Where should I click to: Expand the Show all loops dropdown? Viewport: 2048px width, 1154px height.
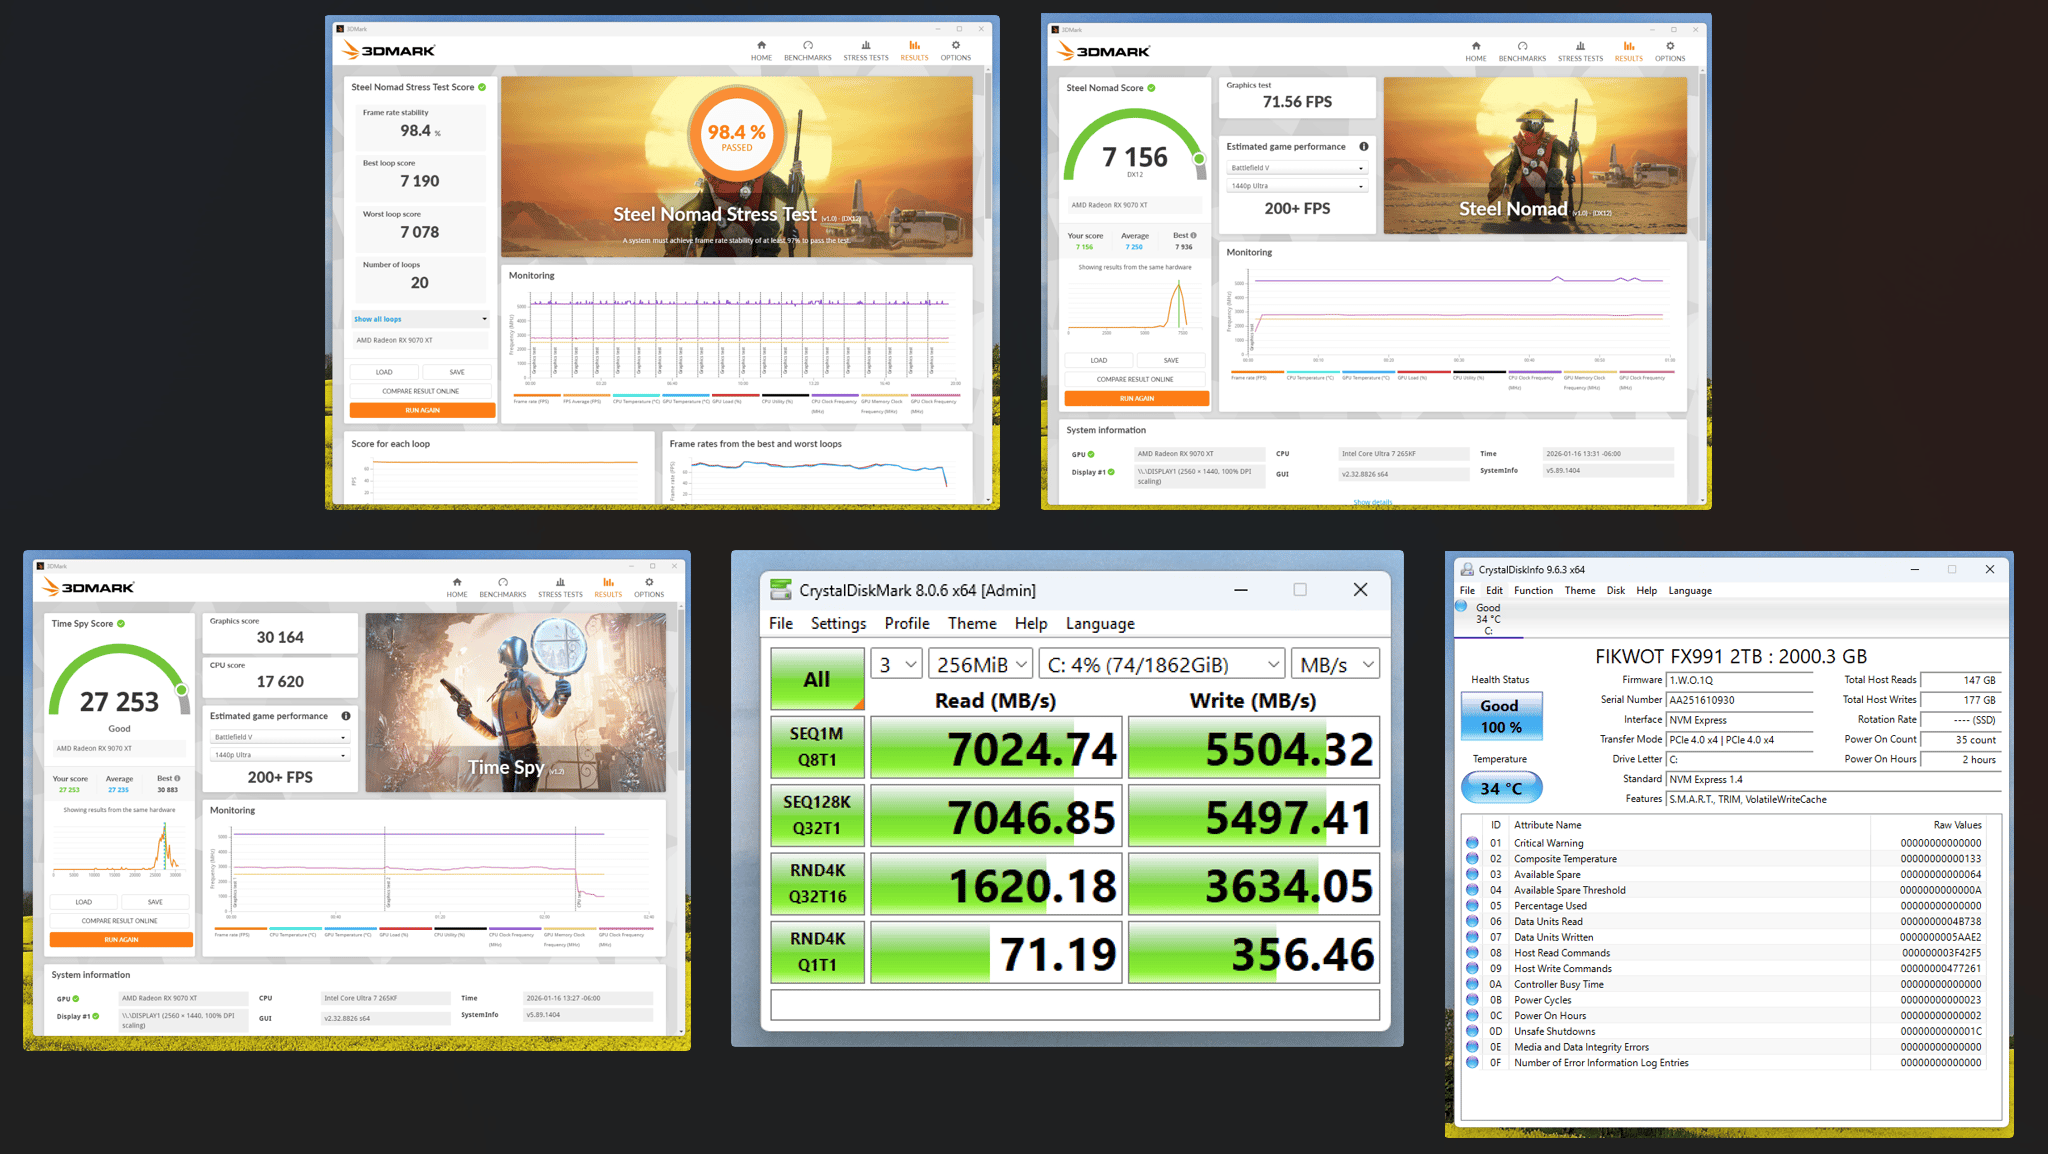(x=420, y=319)
